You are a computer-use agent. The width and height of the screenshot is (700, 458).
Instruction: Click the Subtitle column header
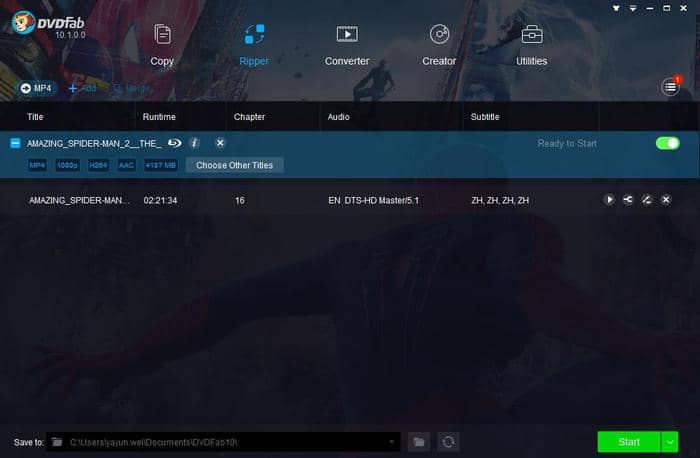click(x=485, y=117)
